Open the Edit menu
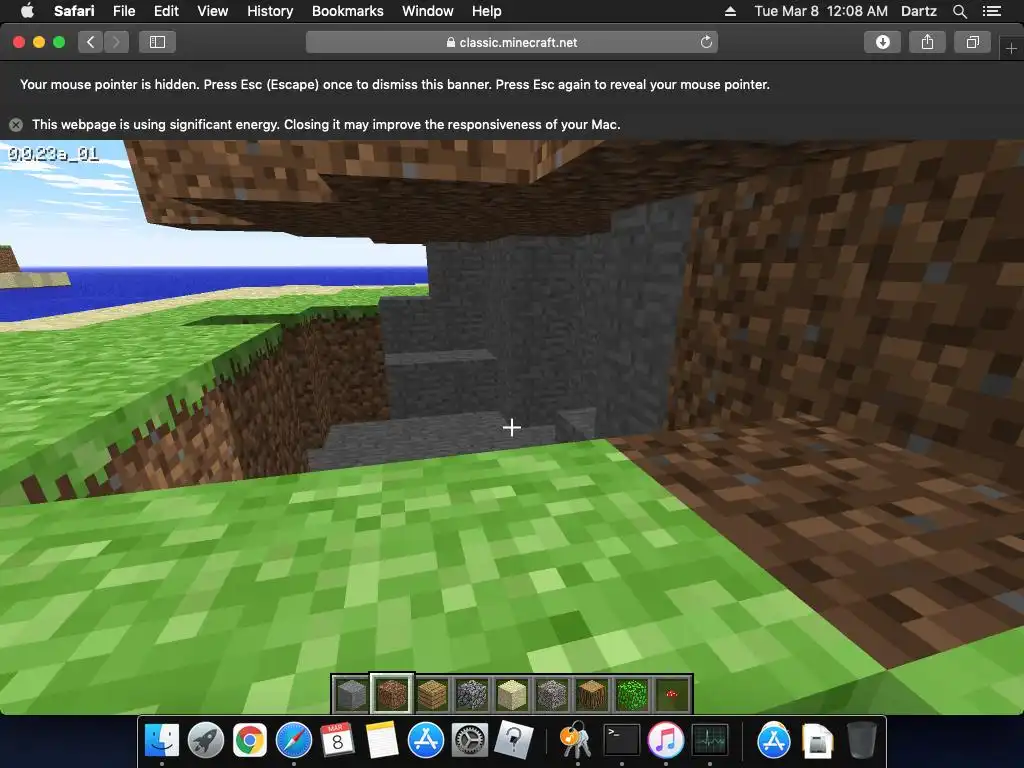The image size is (1024, 768). pos(166,11)
